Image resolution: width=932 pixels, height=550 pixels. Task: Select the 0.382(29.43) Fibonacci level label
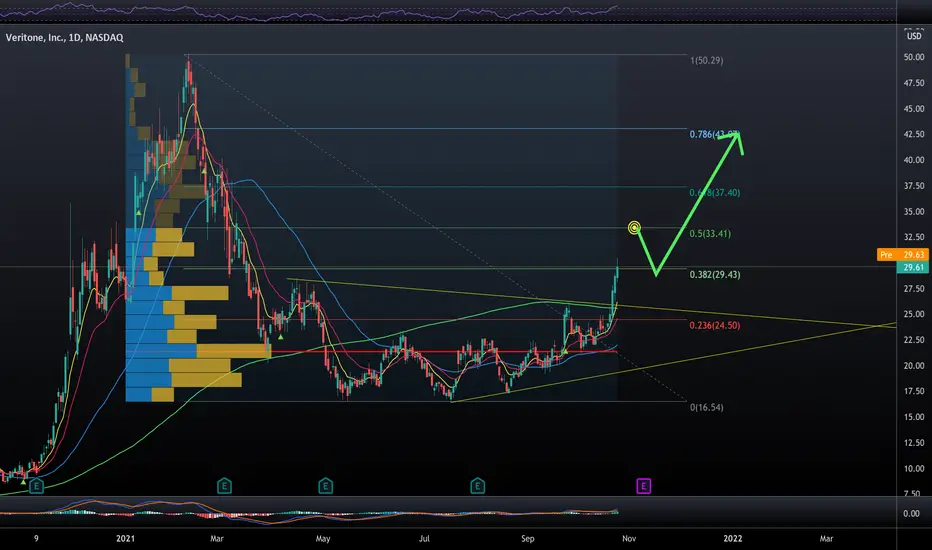[714, 274]
